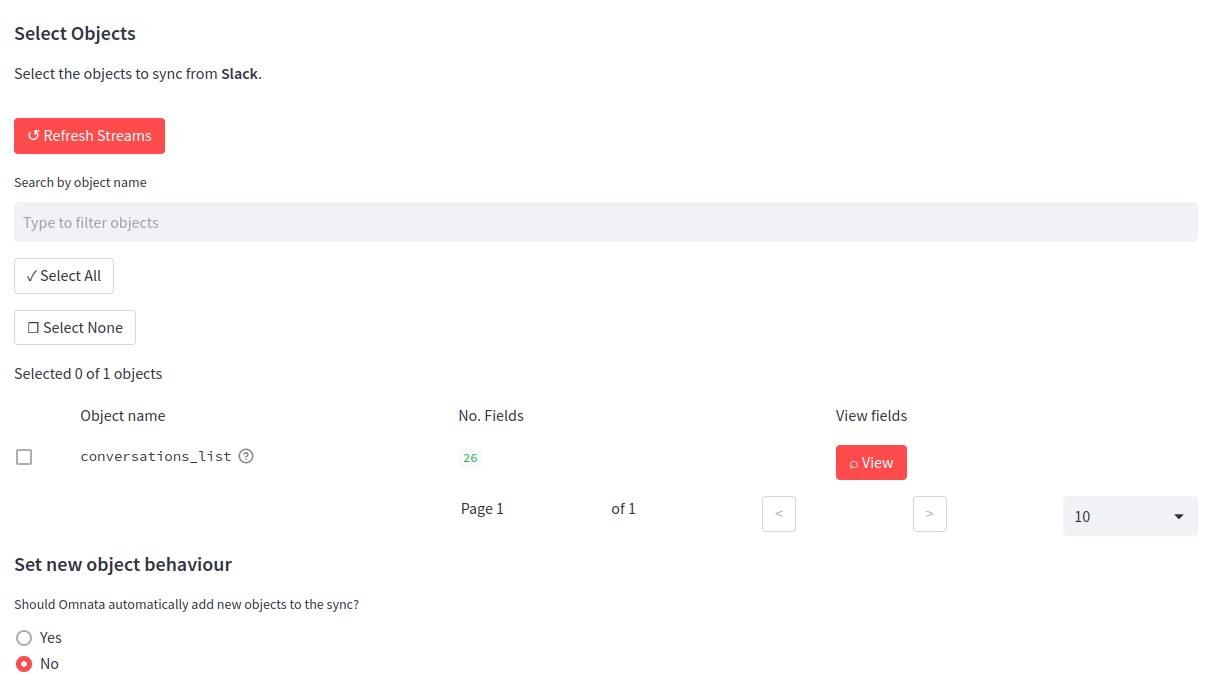Click the caret arrow of page size selector
The width and height of the screenshot is (1211, 697).
coord(1178,516)
